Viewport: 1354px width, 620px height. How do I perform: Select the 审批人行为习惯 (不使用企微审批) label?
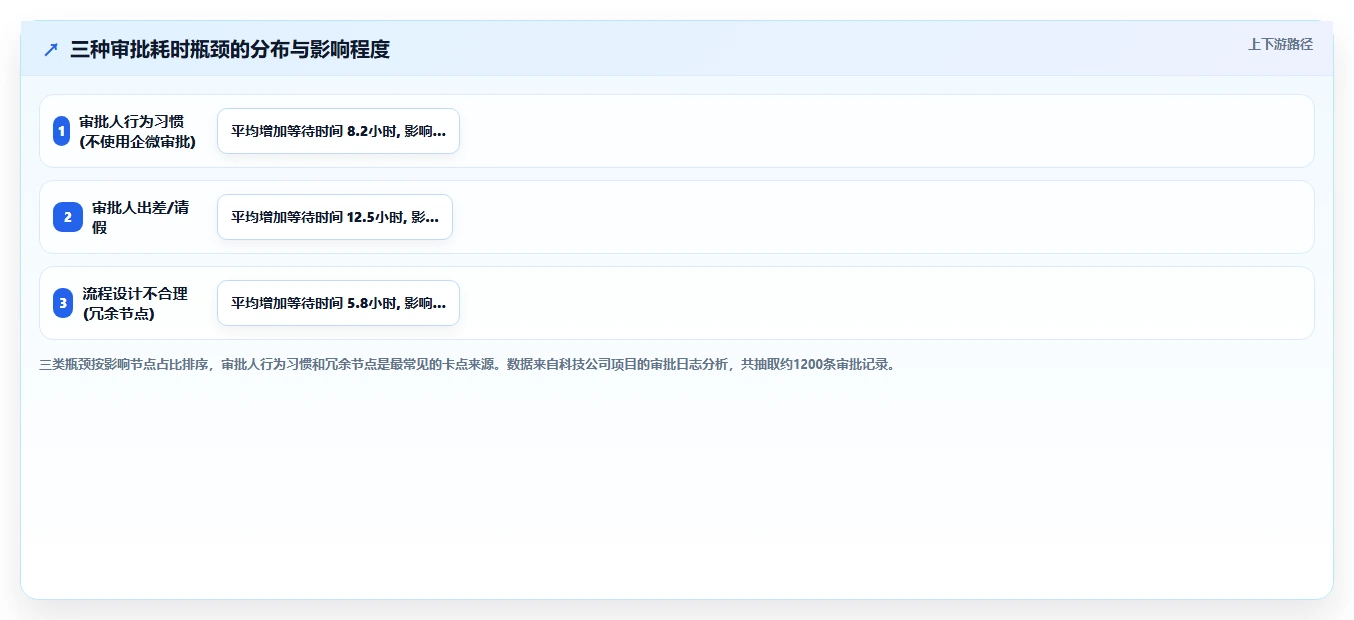click(x=138, y=131)
